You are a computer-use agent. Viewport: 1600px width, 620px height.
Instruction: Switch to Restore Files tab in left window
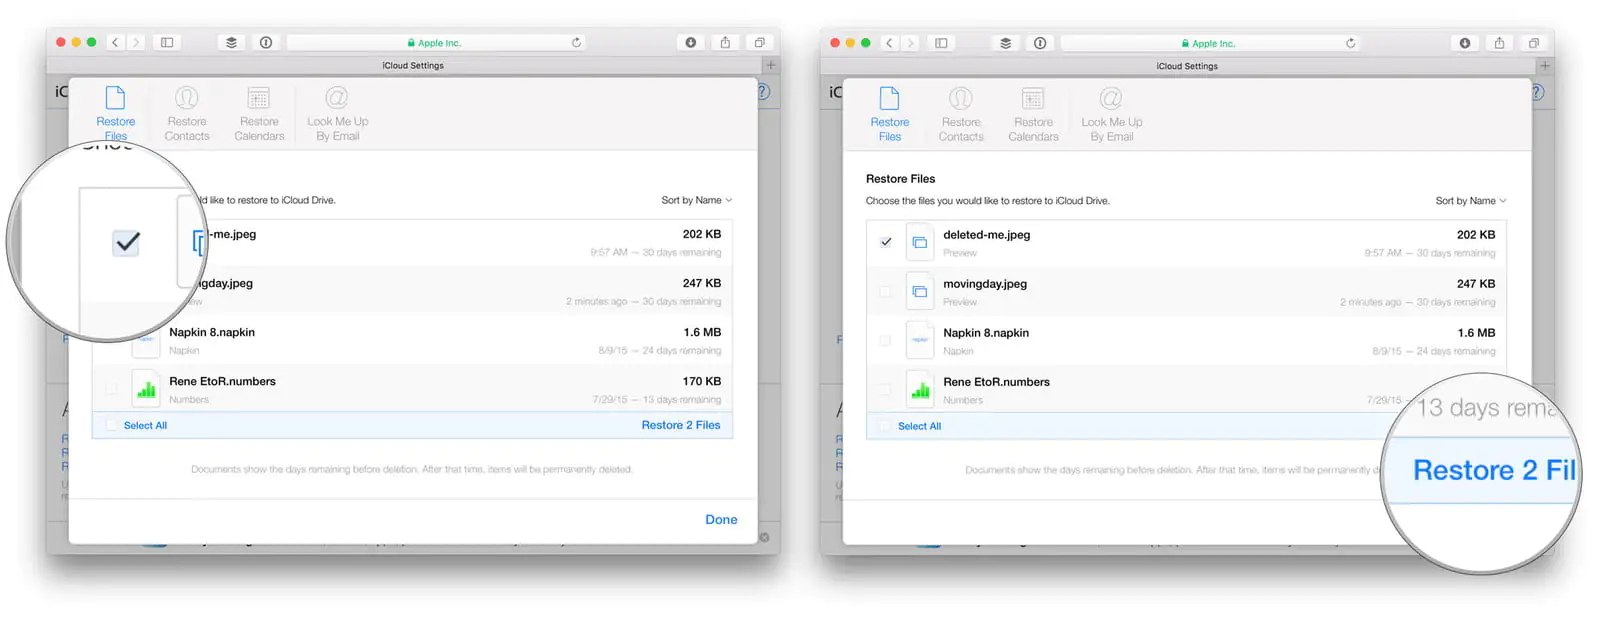(x=116, y=114)
